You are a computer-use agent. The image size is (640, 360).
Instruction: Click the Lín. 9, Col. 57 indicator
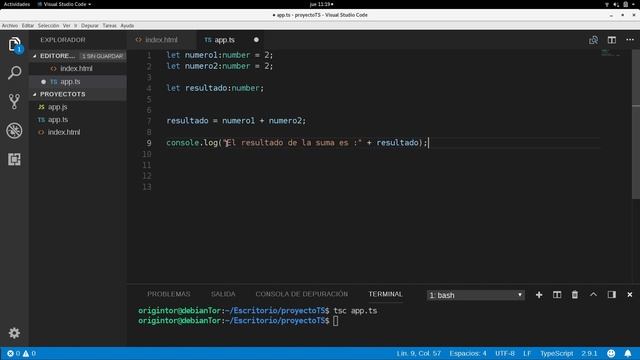click(418, 353)
